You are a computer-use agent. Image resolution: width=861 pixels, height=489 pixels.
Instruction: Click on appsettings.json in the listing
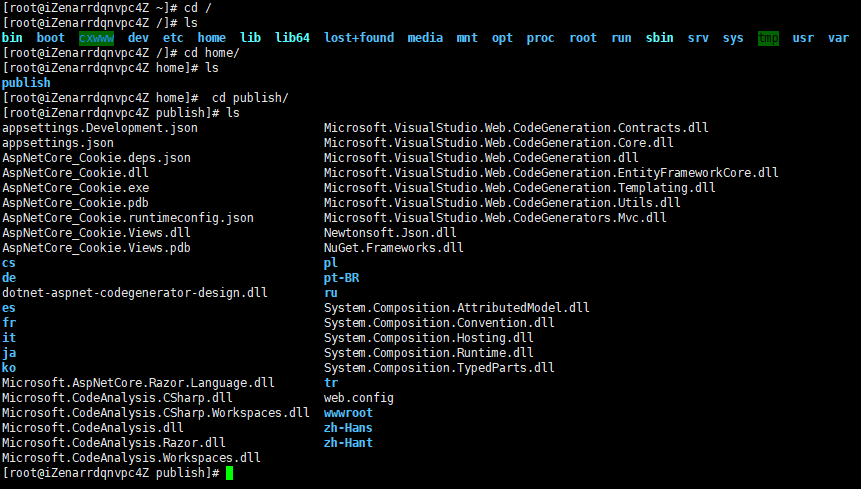coord(58,143)
